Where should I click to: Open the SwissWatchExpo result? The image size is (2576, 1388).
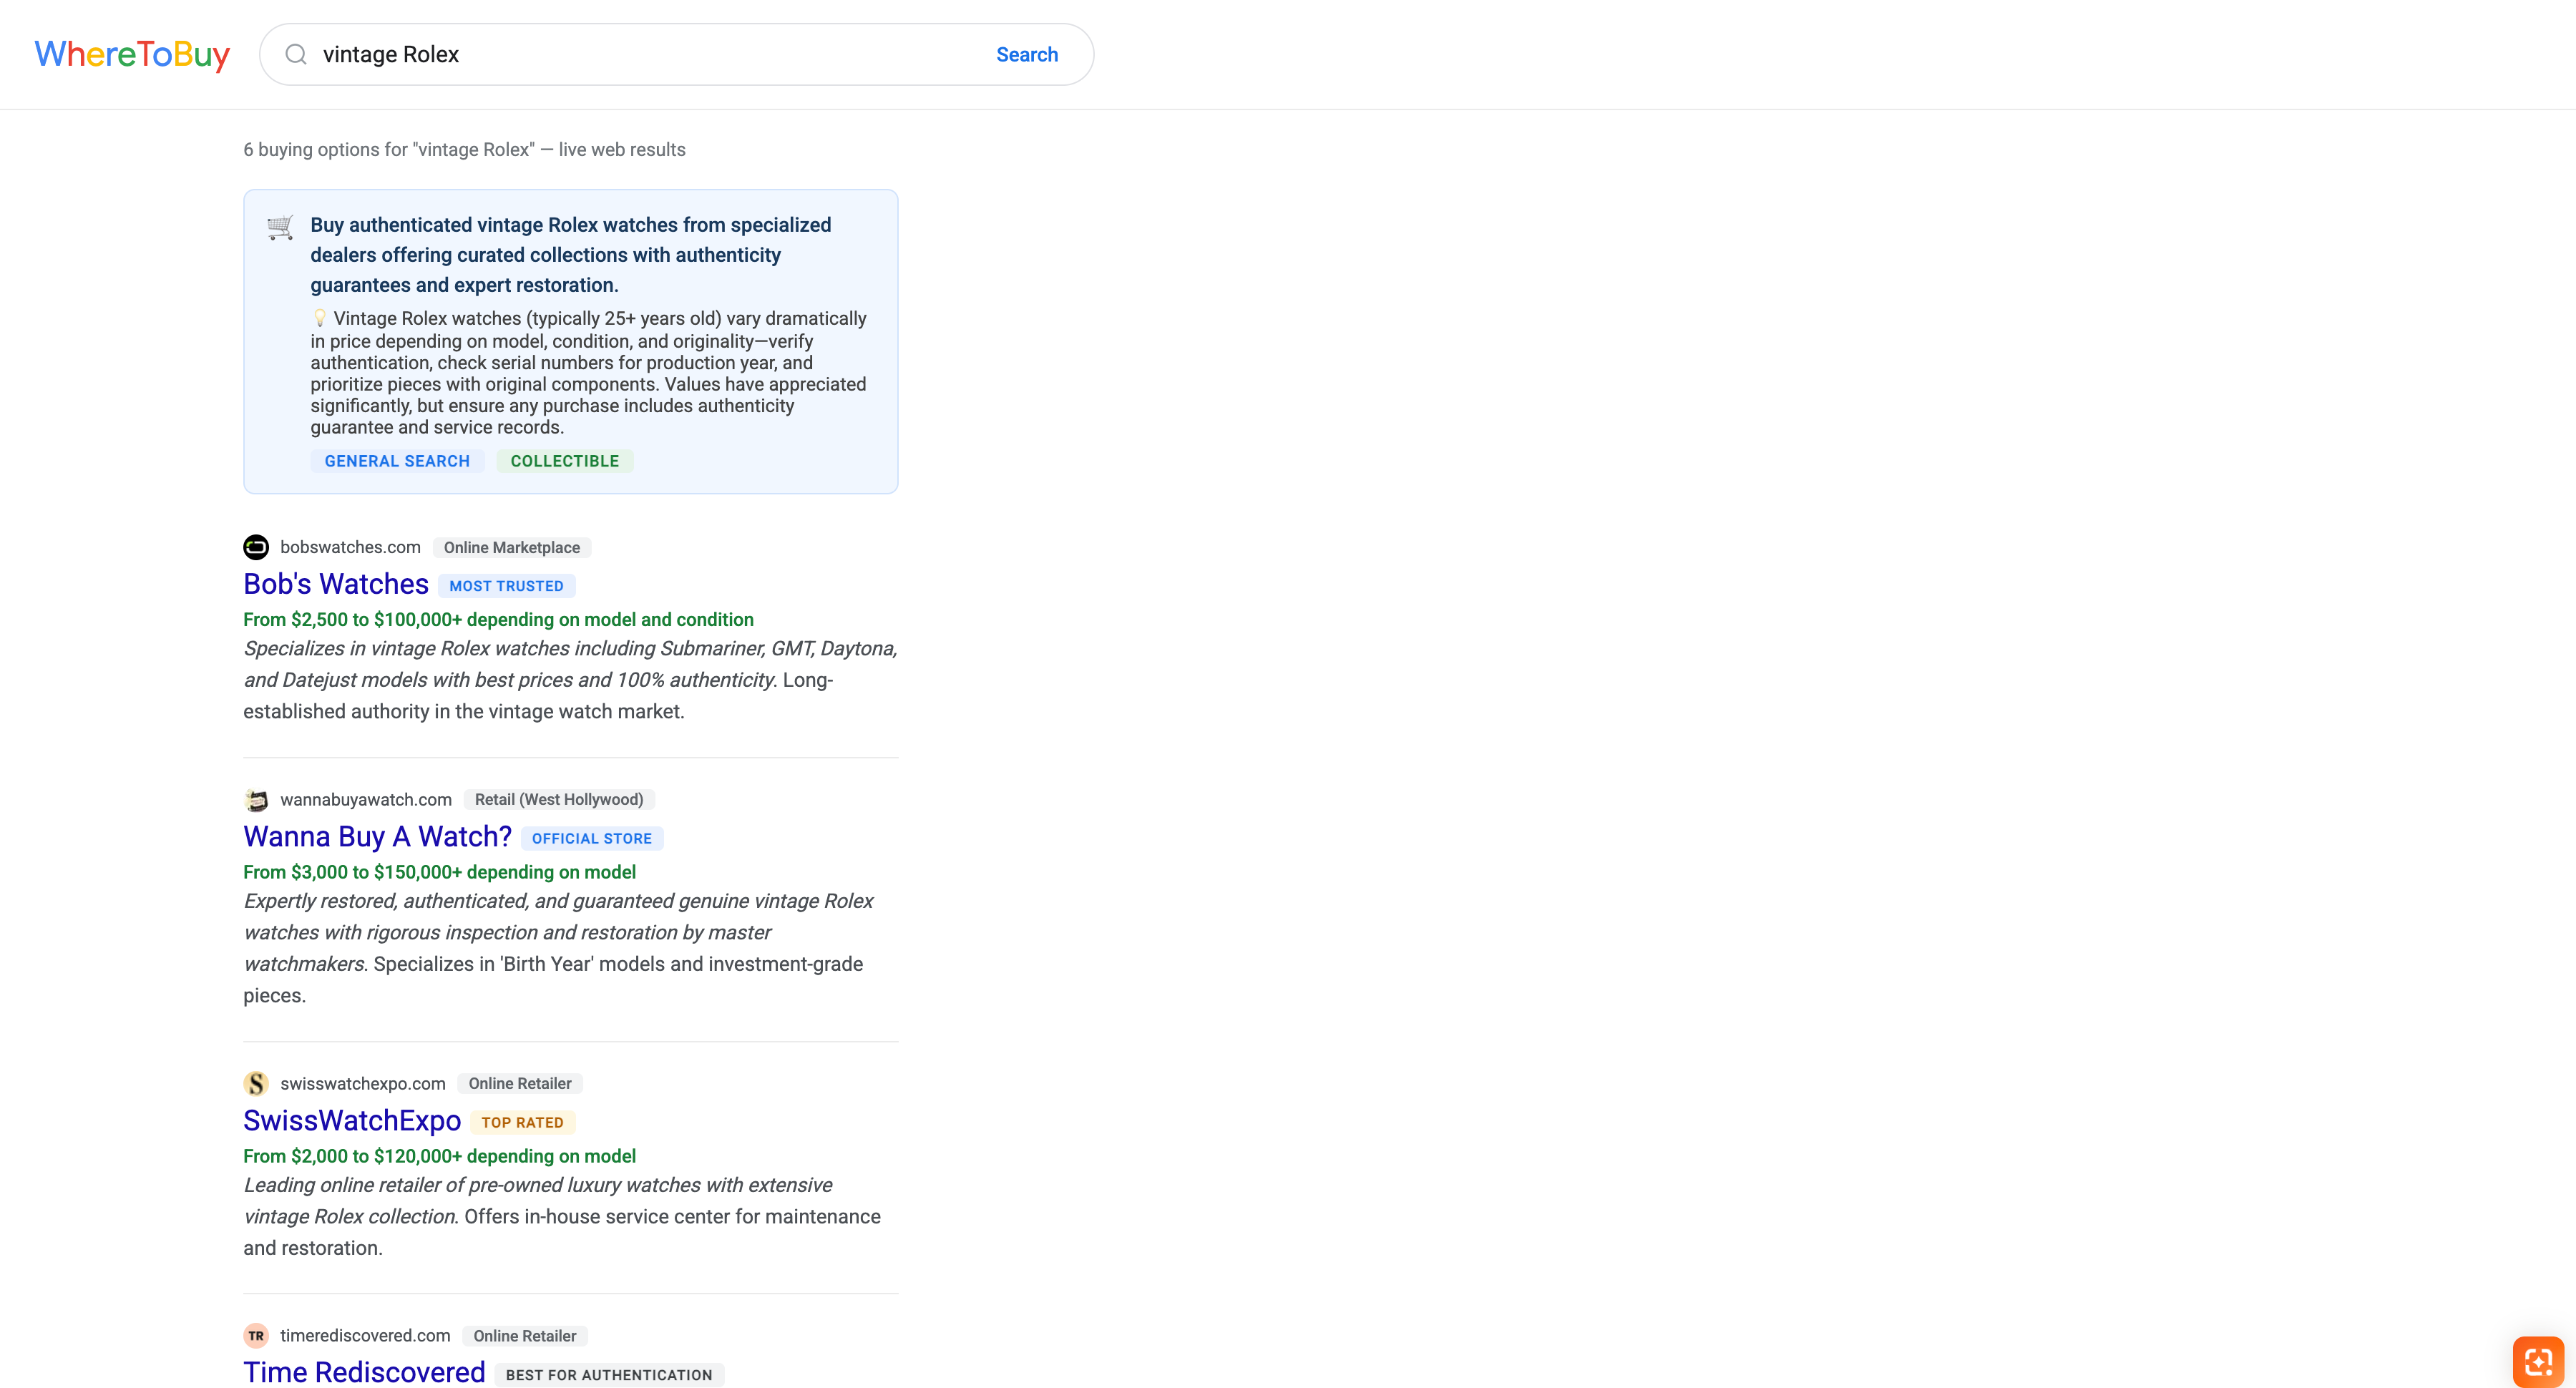(352, 1120)
